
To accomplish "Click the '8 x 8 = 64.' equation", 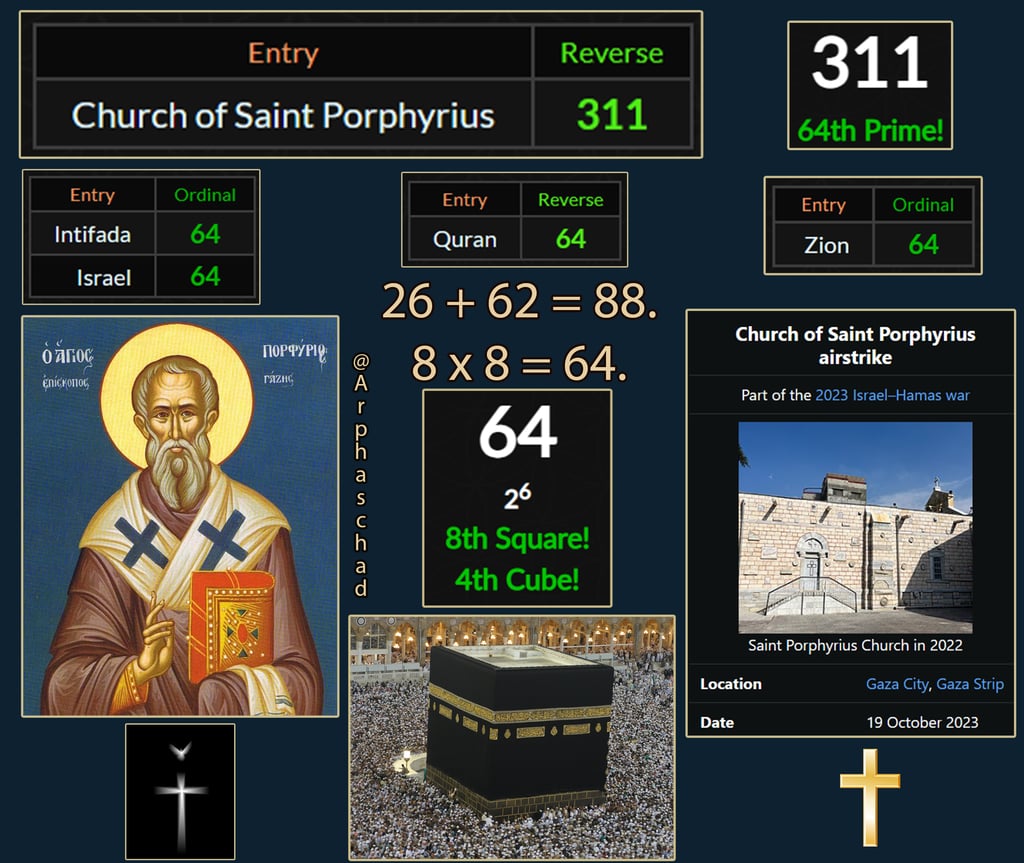I will [x=519, y=363].
